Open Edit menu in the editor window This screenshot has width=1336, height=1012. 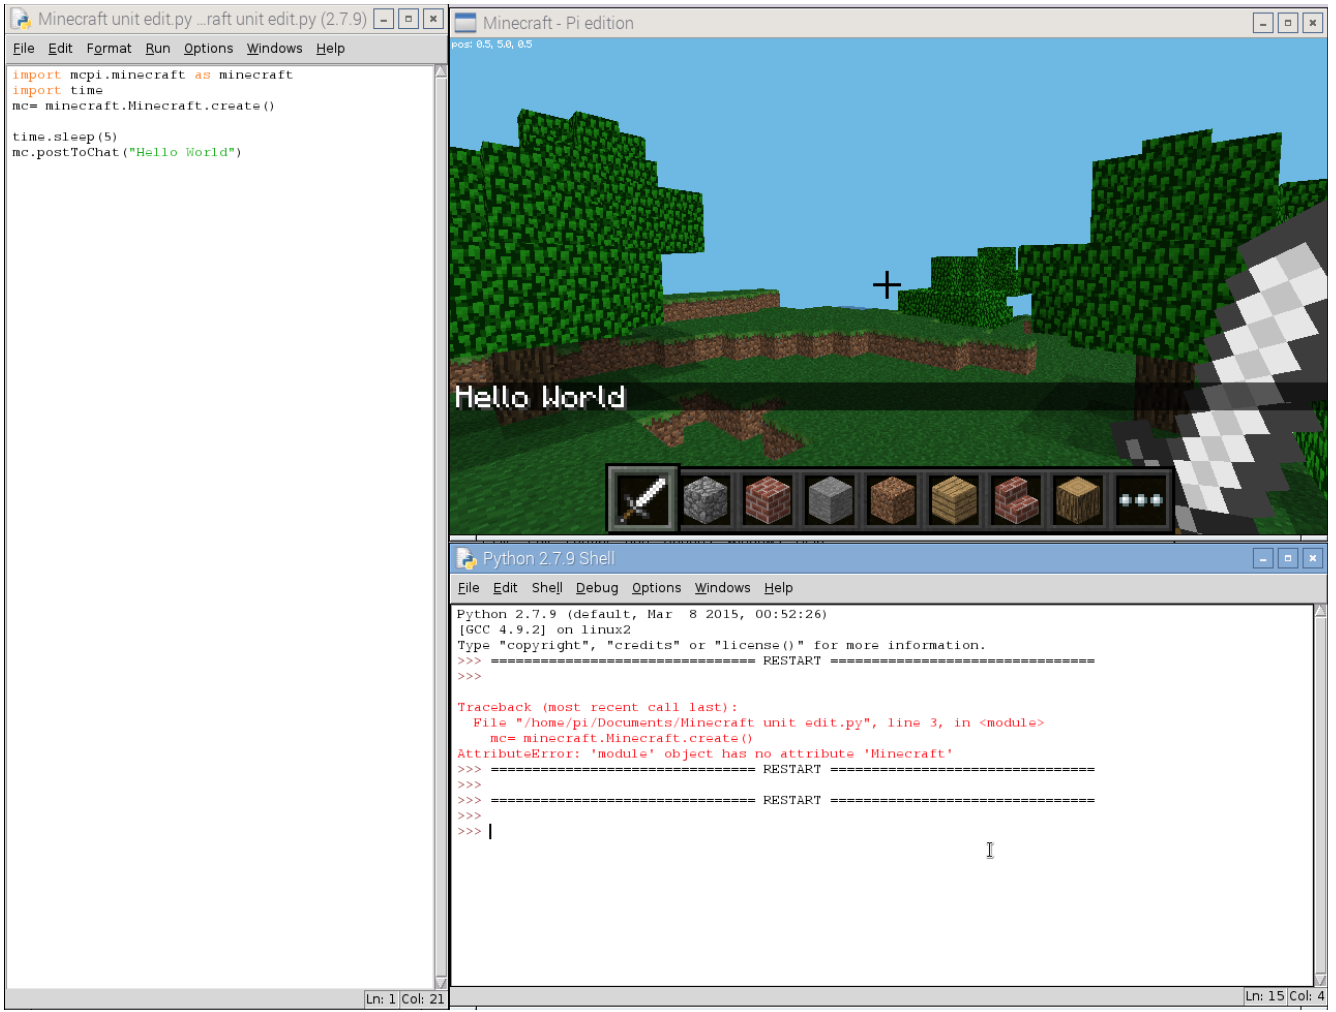point(60,48)
